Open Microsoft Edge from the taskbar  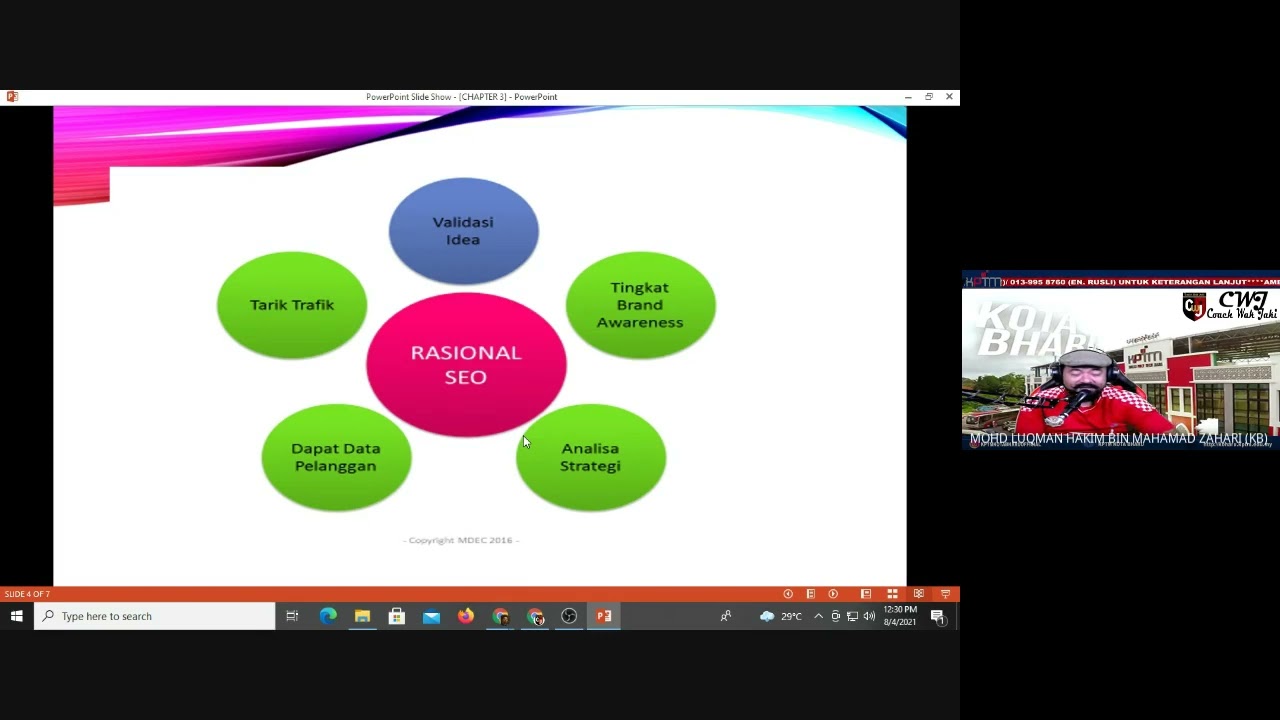328,616
